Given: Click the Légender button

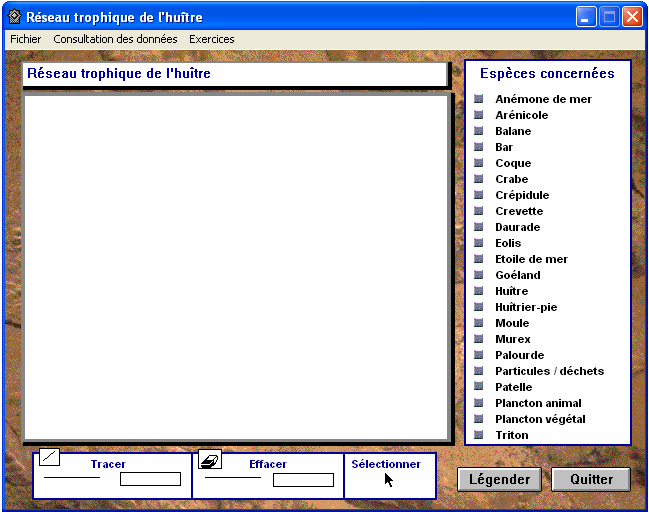Looking at the screenshot, I should click(499, 479).
